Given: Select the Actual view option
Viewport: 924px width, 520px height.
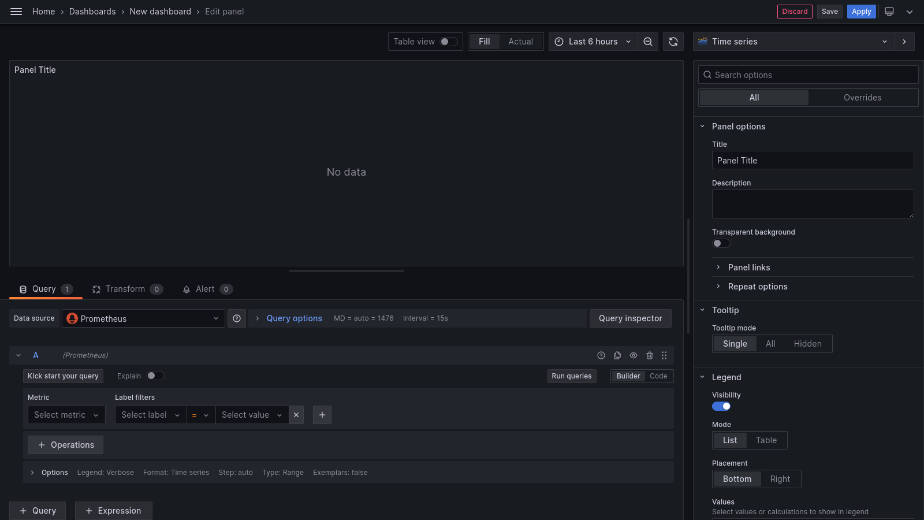Looking at the screenshot, I should click(x=520, y=42).
